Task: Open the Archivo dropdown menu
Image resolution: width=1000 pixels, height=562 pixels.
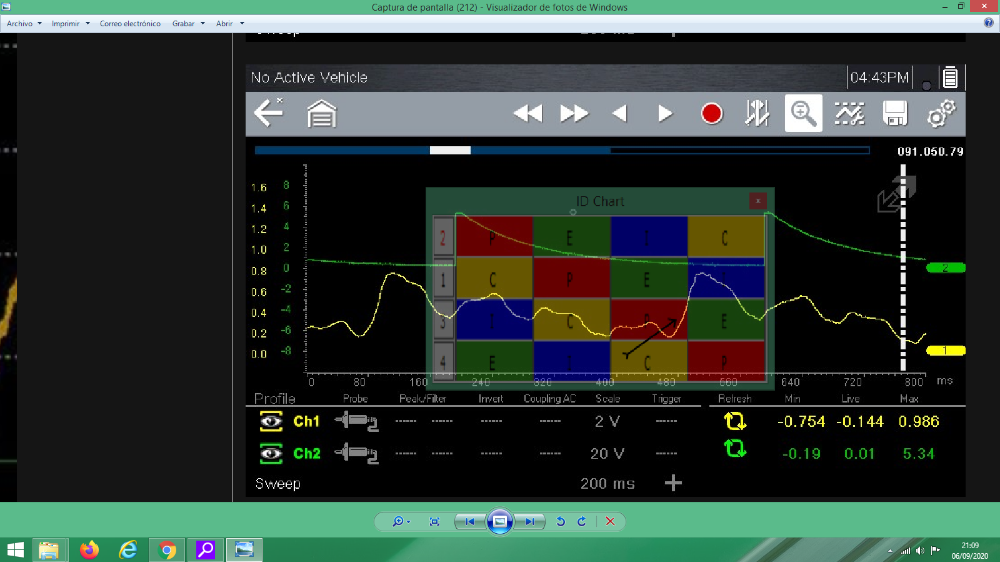Action: 24,23
